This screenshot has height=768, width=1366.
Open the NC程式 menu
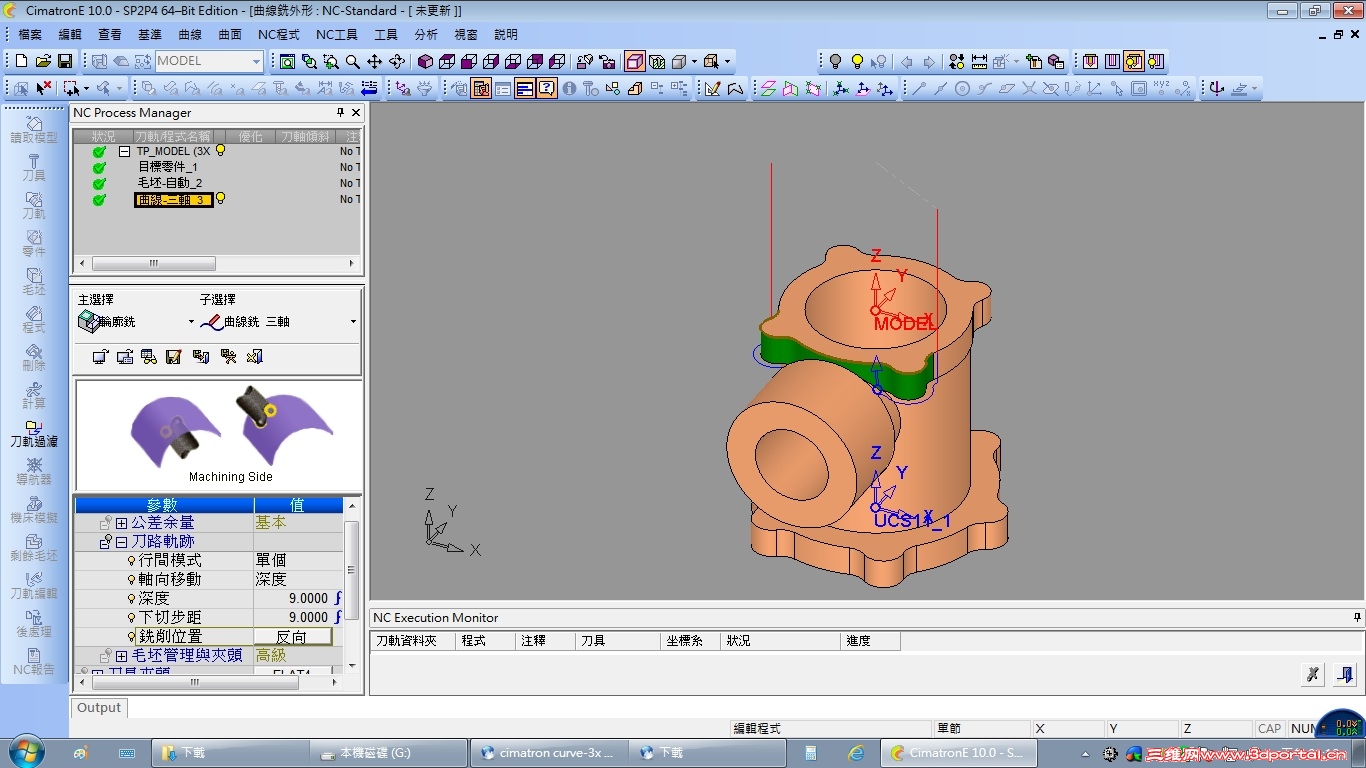coord(278,35)
